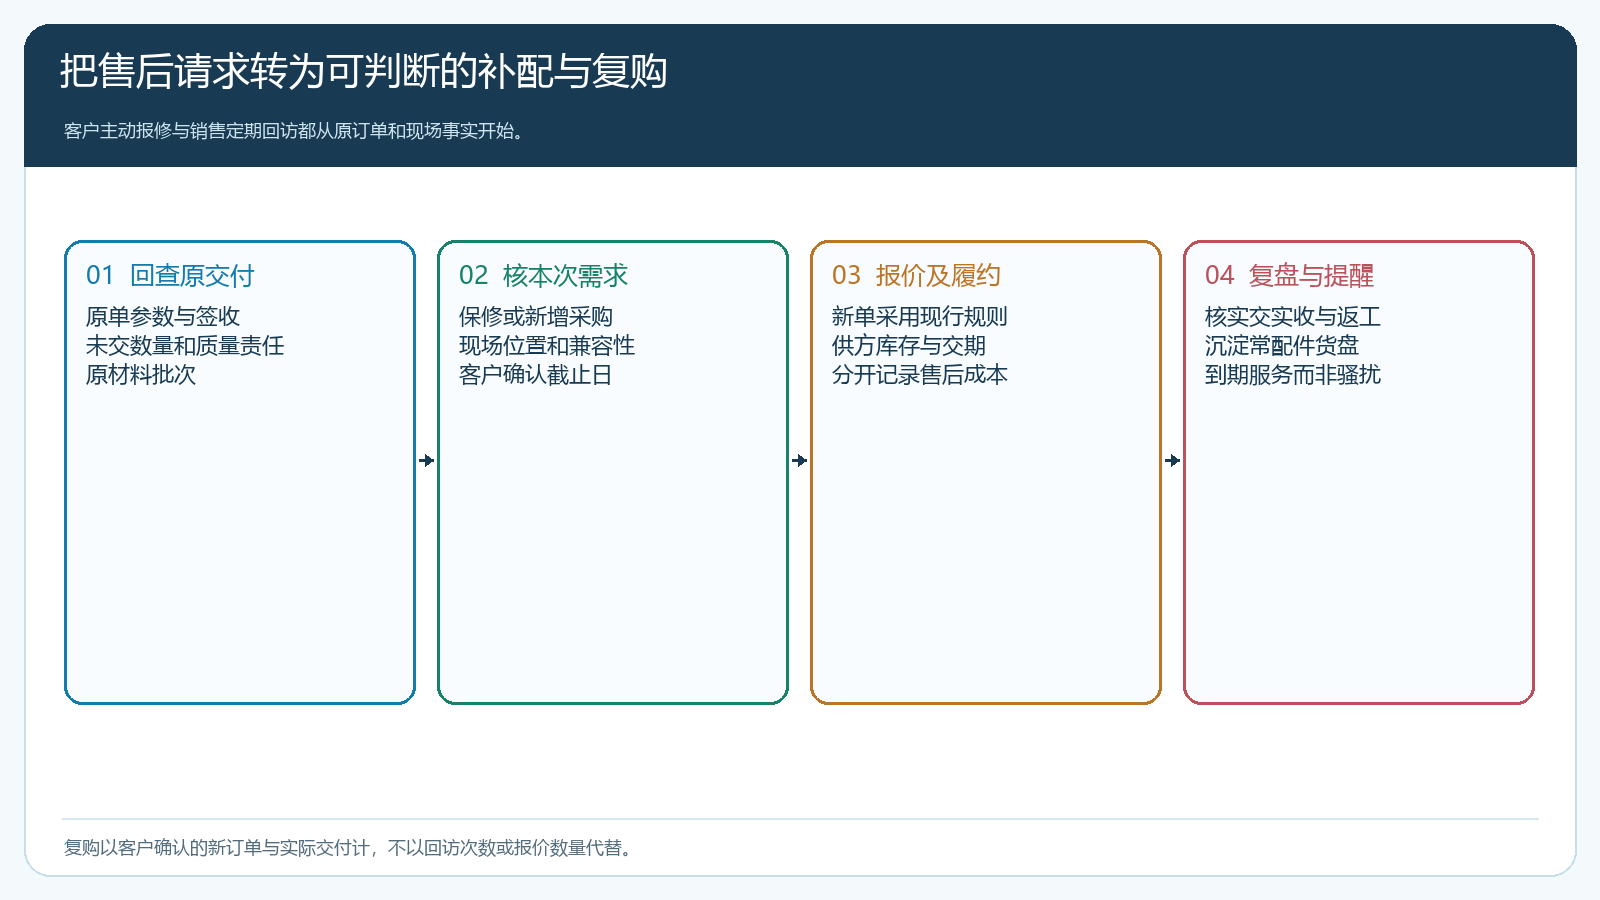
Task: Click the subtitle starting with 客户主动报修
Action: click(x=294, y=131)
